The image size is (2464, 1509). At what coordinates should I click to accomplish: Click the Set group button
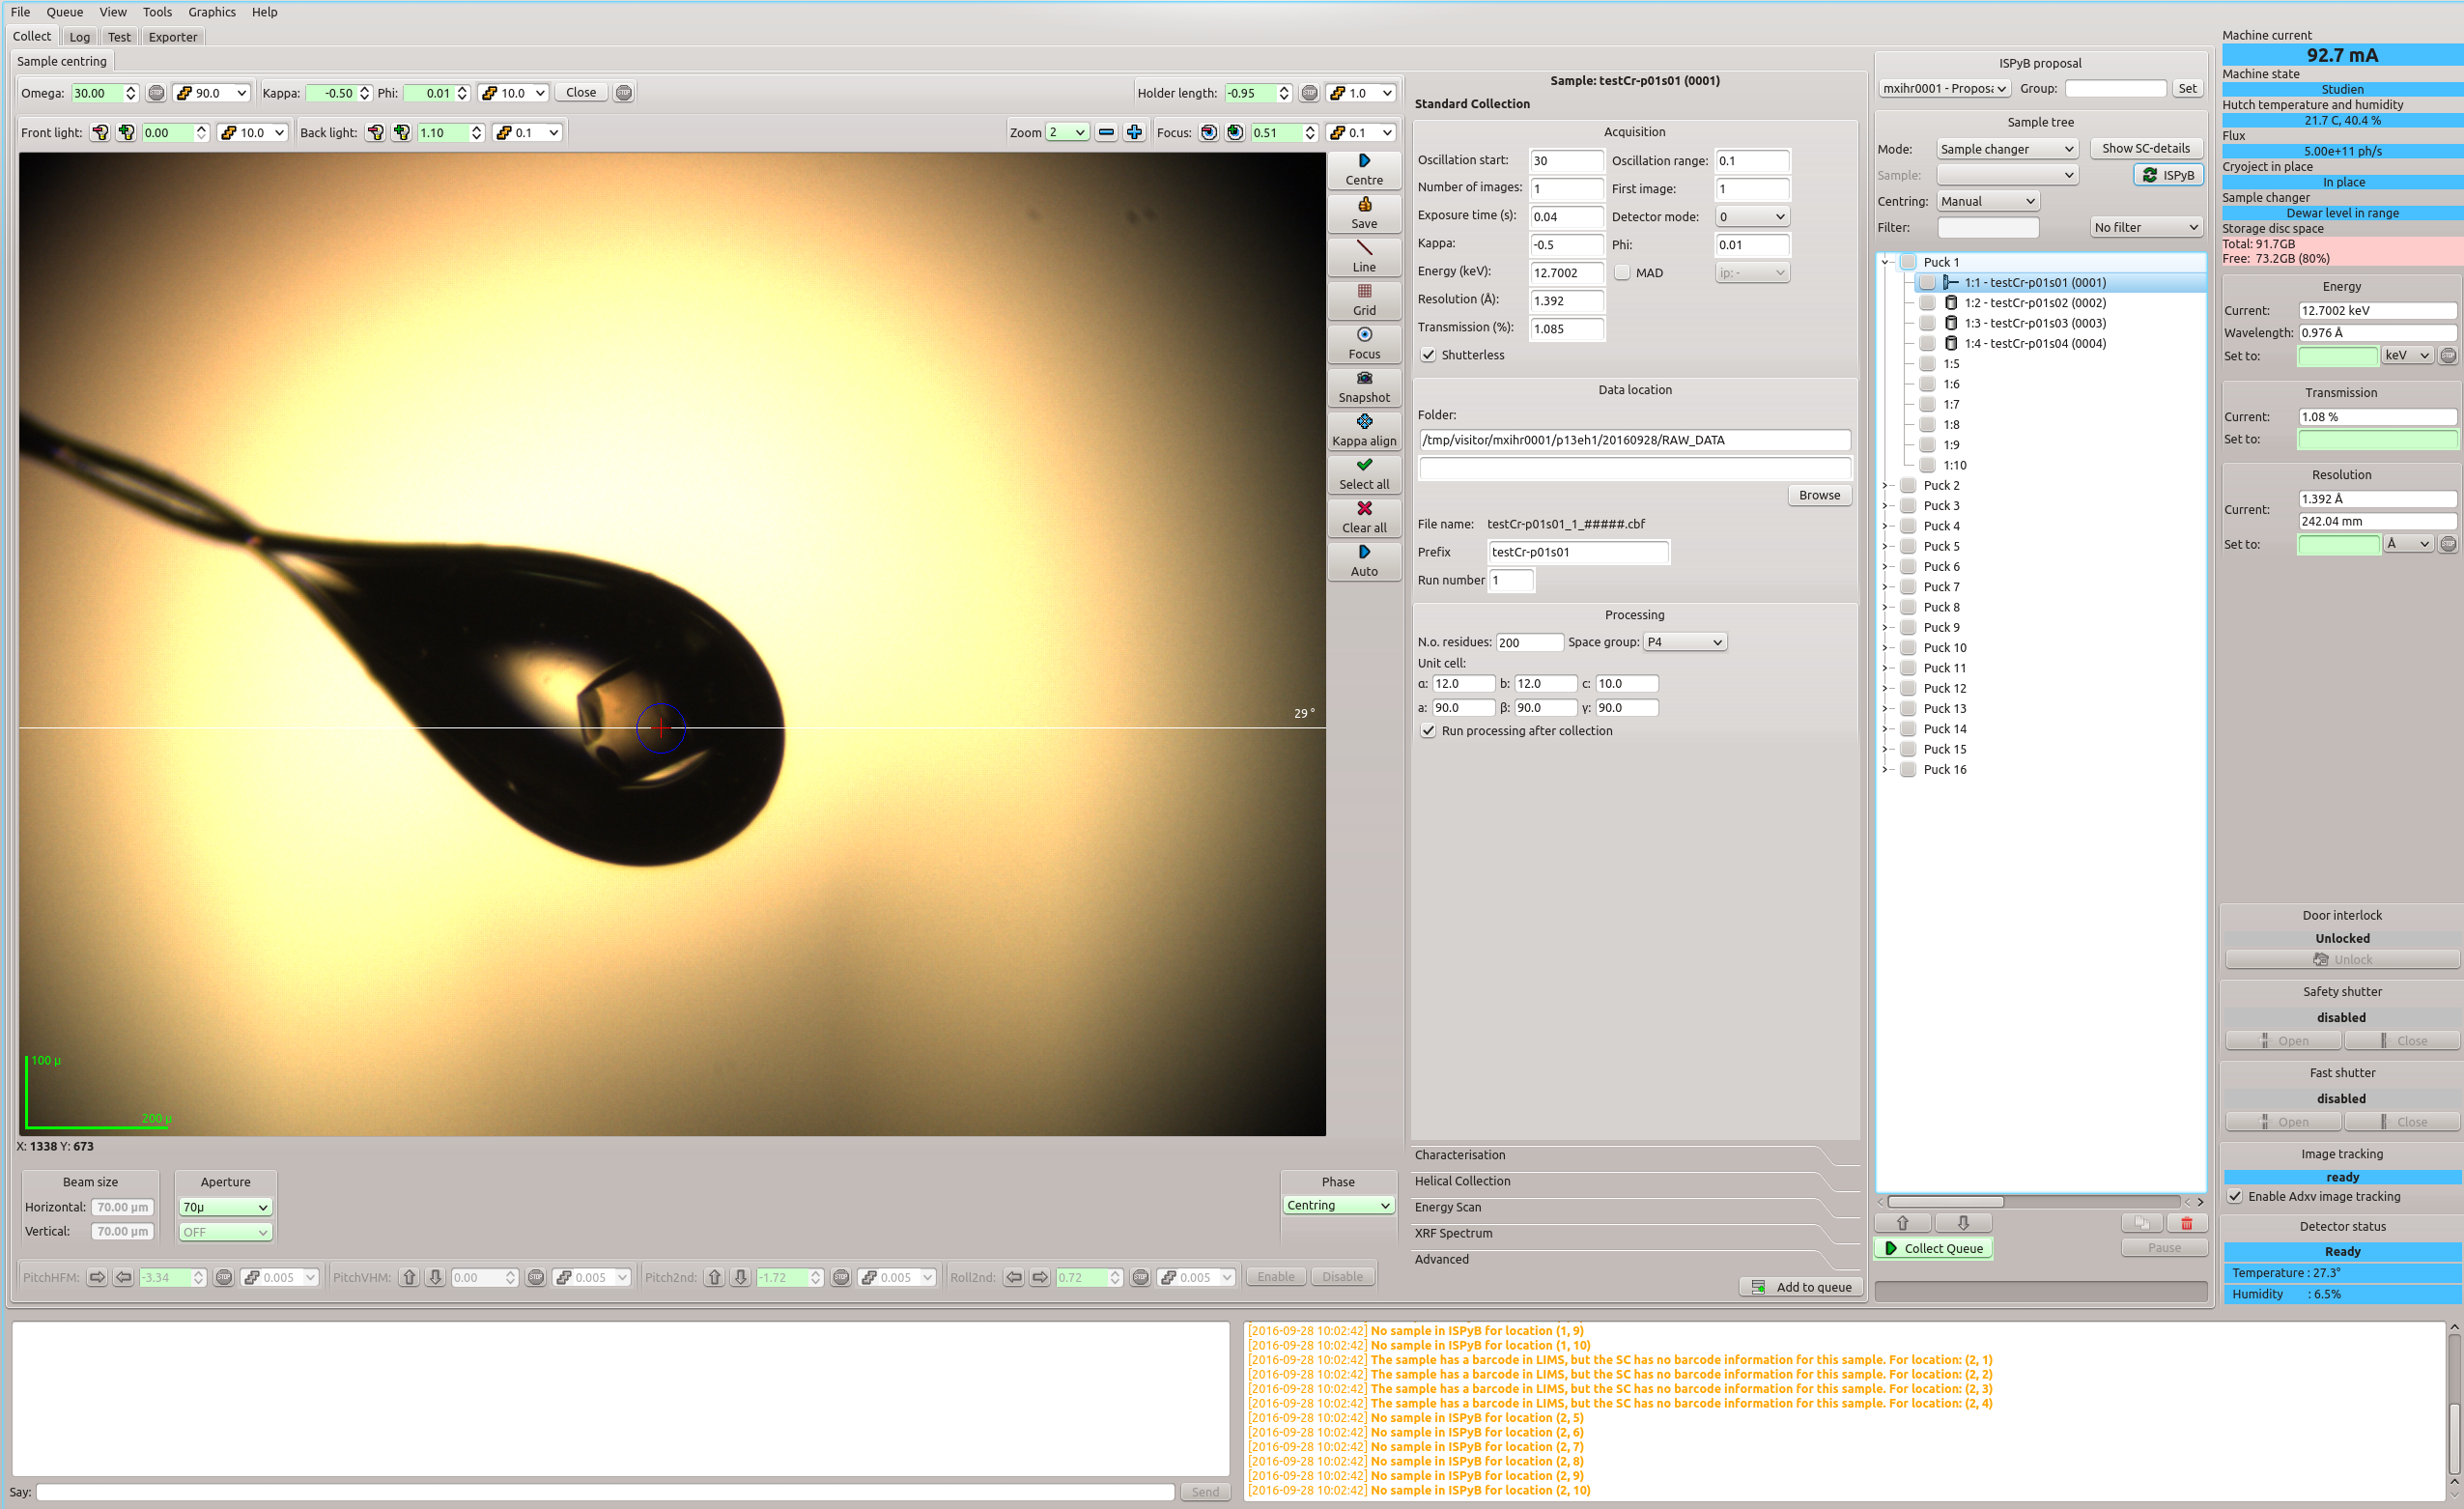(2187, 88)
